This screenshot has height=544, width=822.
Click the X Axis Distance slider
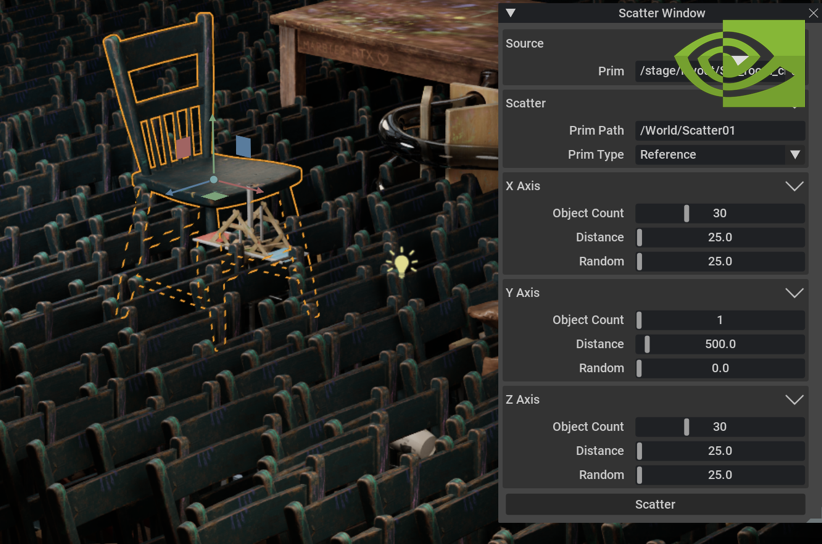point(720,237)
